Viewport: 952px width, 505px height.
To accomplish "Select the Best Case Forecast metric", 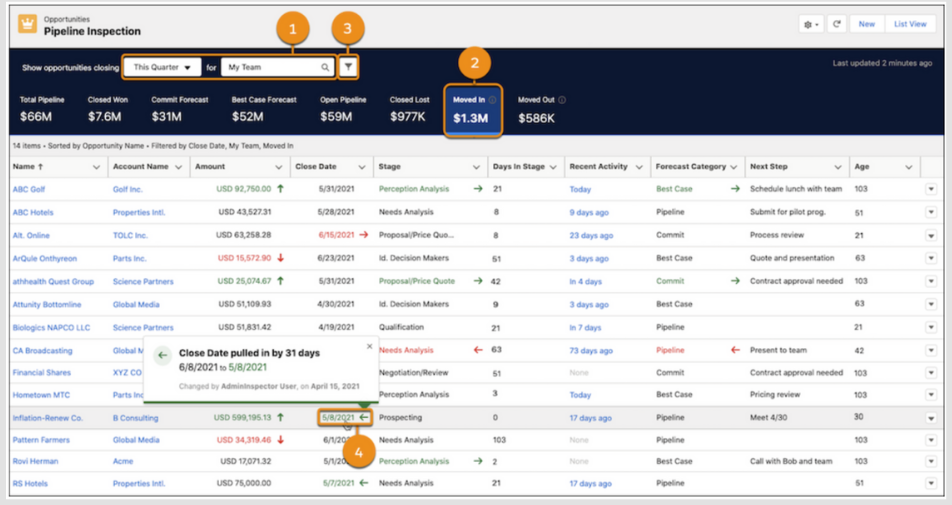I will 264,109.
